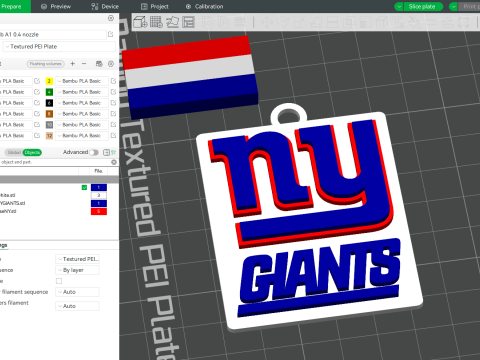Click edit icon left of filament 12 swatch
Image resolution: width=480 pixels, height=360 pixels.
click(37, 136)
